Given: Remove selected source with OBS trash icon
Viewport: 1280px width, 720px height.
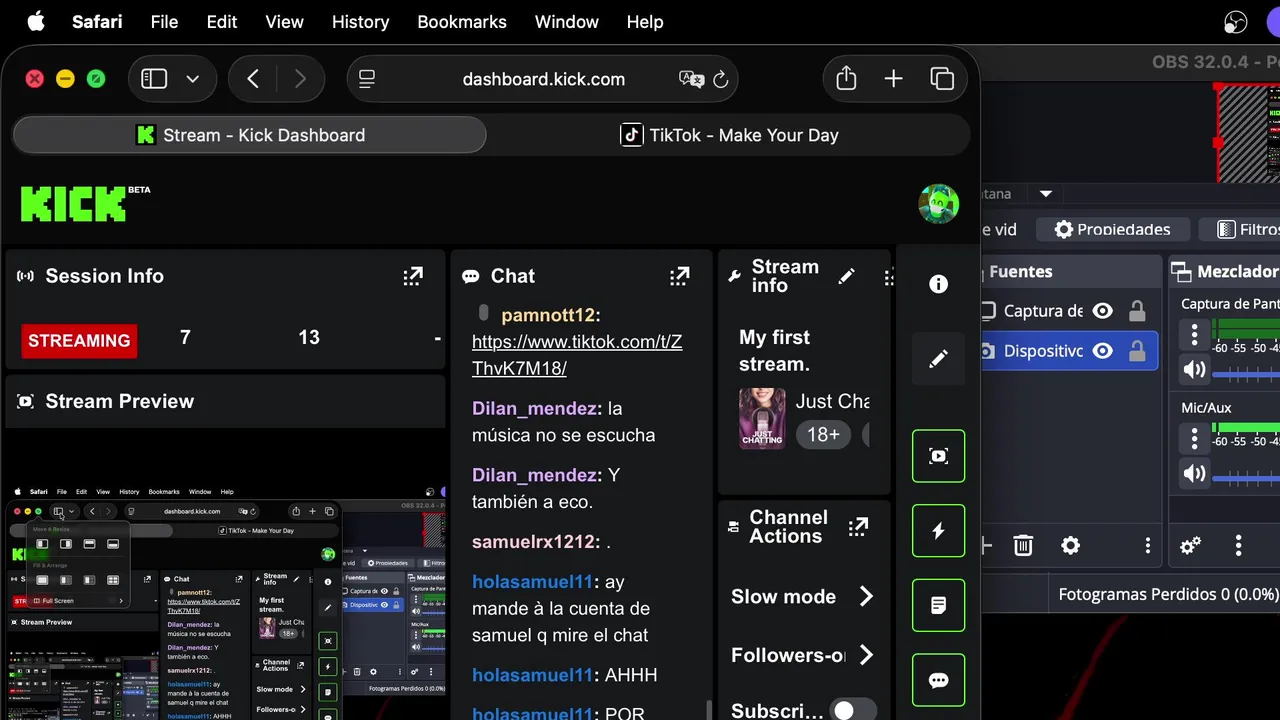Looking at the screenshot, I should 1023,545.
